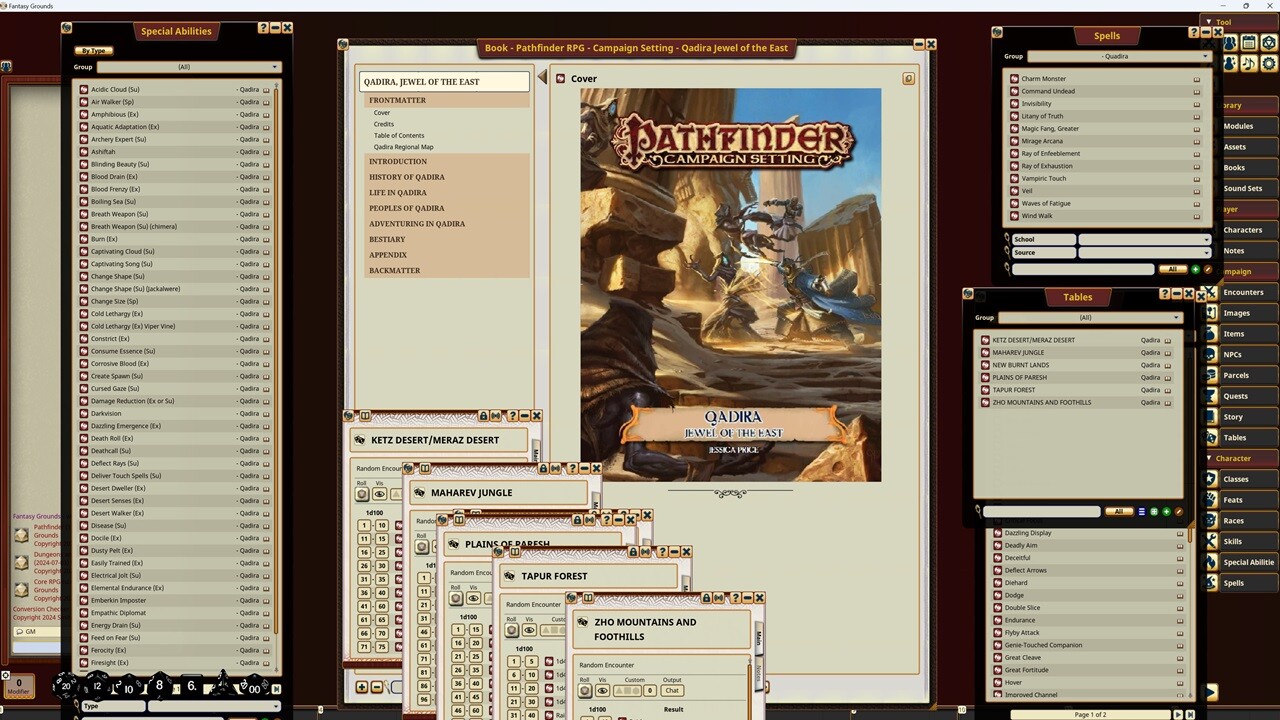The height and width of the screenshot is (720, 1280).
Task: Open the calendar icon in the top-right toolbar
Action: [x=1247, y=42]
